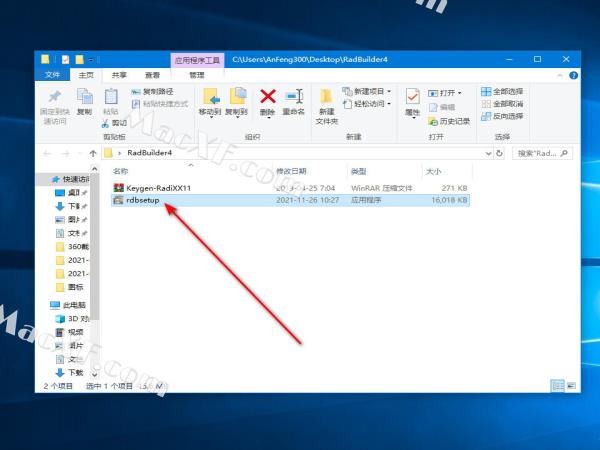Sort by the Name column header
Screen dimensions: 600x450
pos(120,171)
